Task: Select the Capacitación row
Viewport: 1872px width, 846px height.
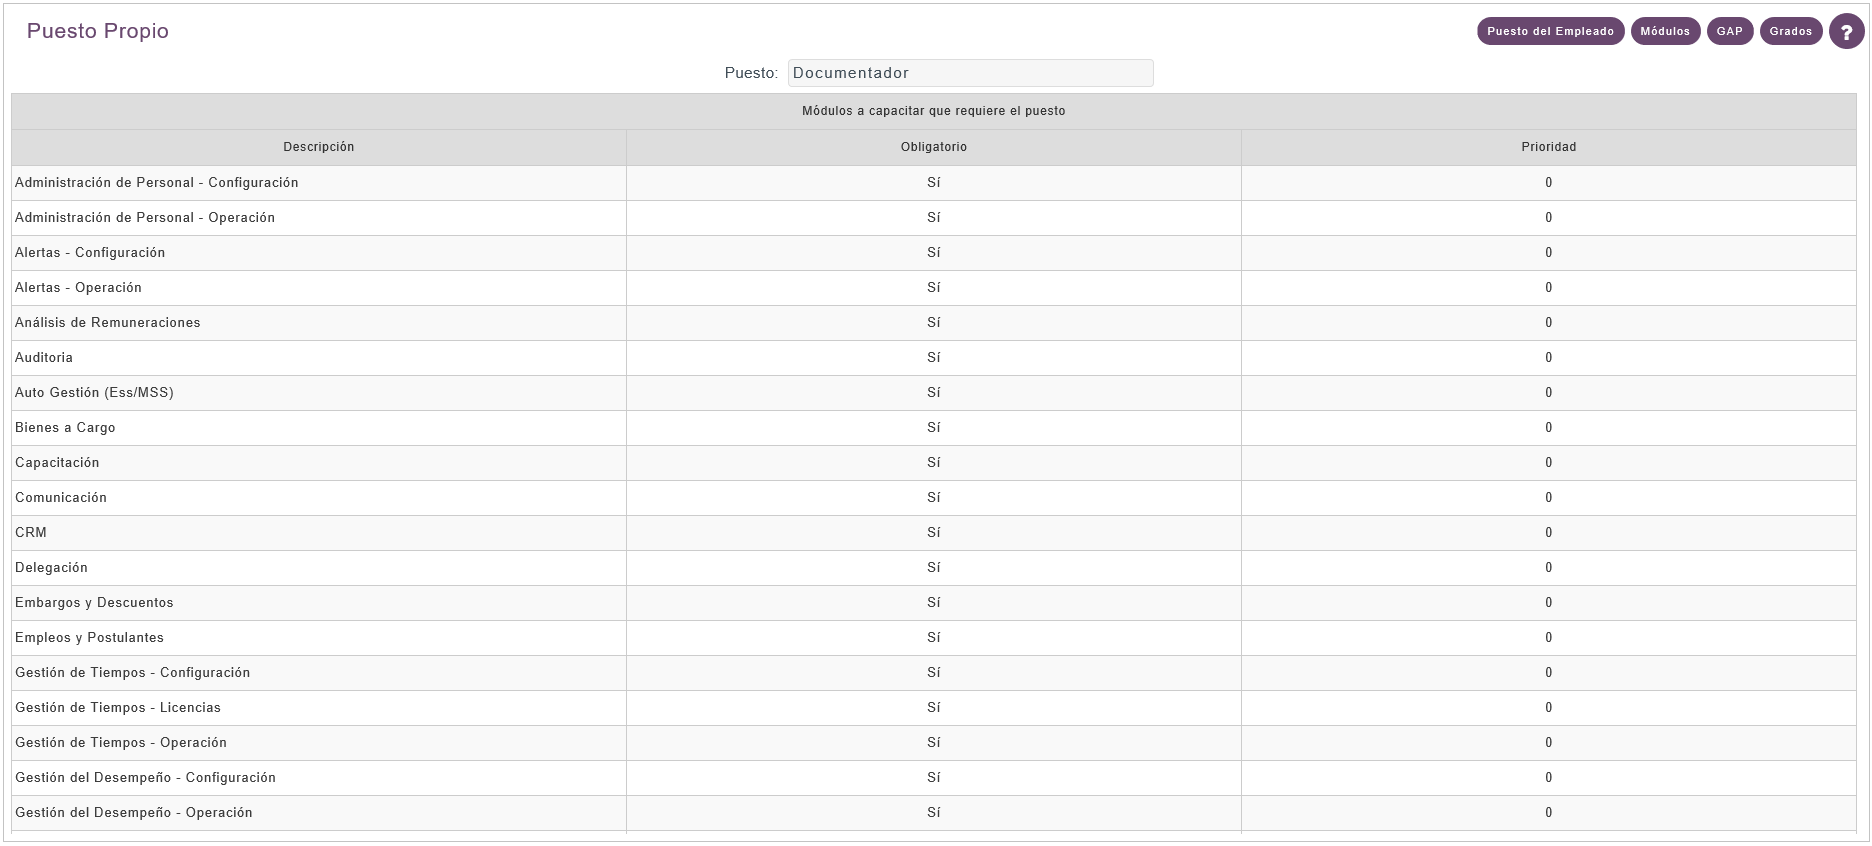Action: [934, 463]
